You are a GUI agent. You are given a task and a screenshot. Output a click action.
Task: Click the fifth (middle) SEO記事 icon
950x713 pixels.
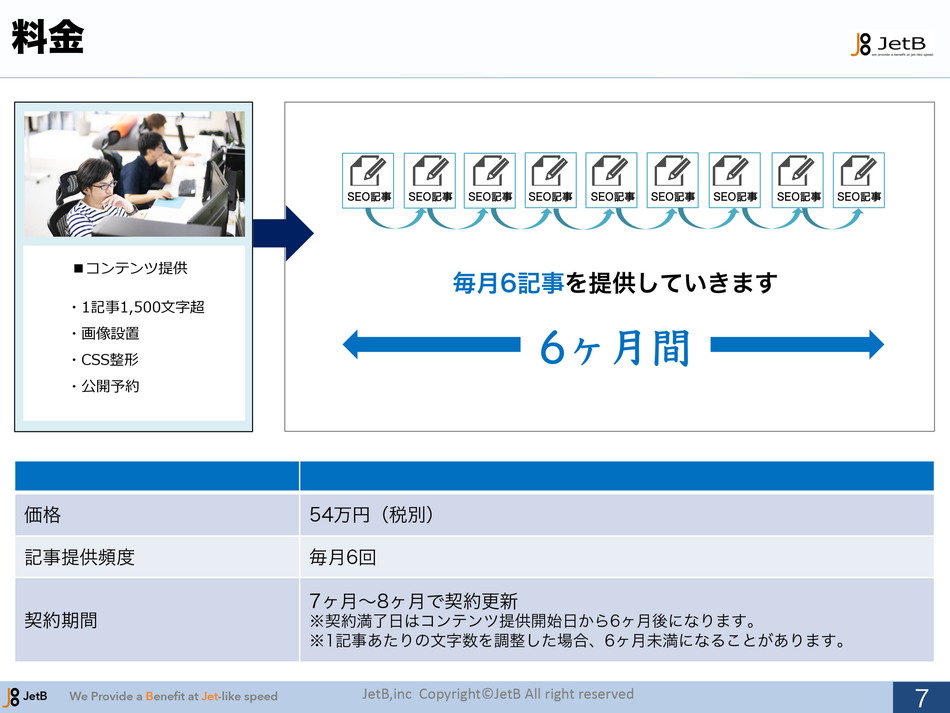pyautogui.click(x=612, y=180)
